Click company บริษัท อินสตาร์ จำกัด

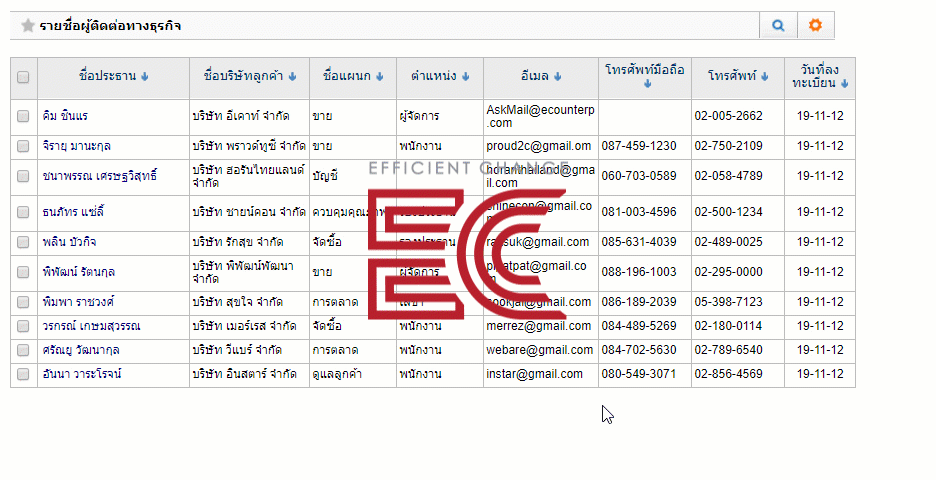click(x=244, y=374)
